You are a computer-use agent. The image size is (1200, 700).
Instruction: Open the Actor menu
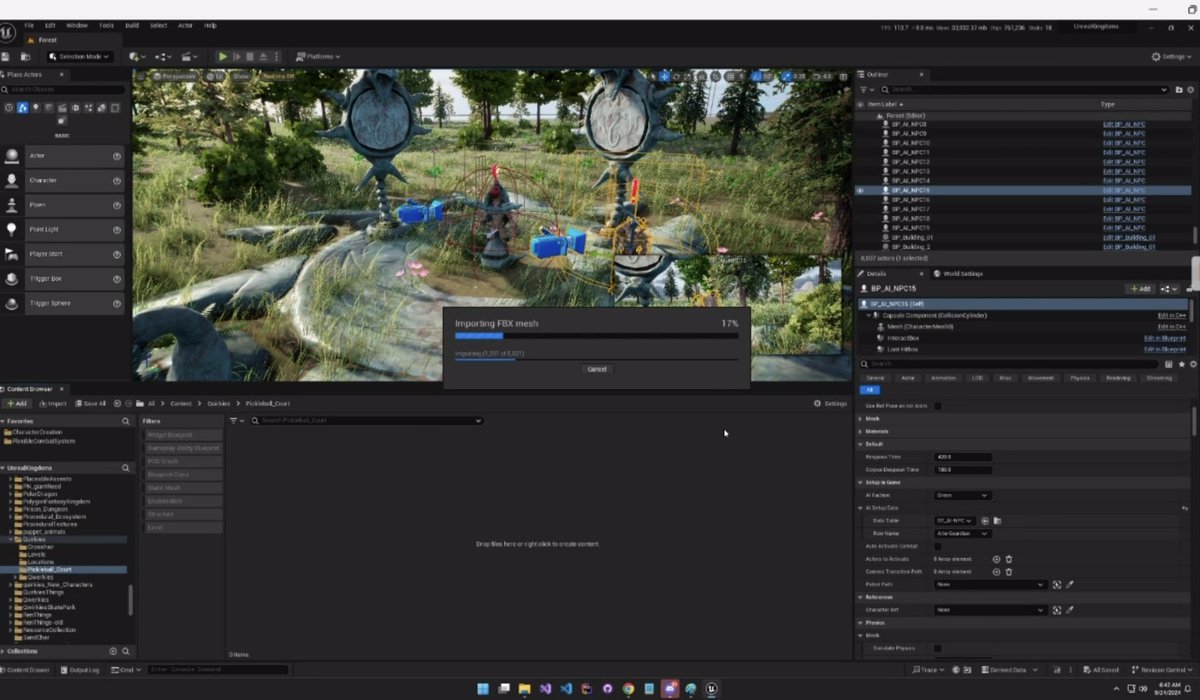coord(185,25)
